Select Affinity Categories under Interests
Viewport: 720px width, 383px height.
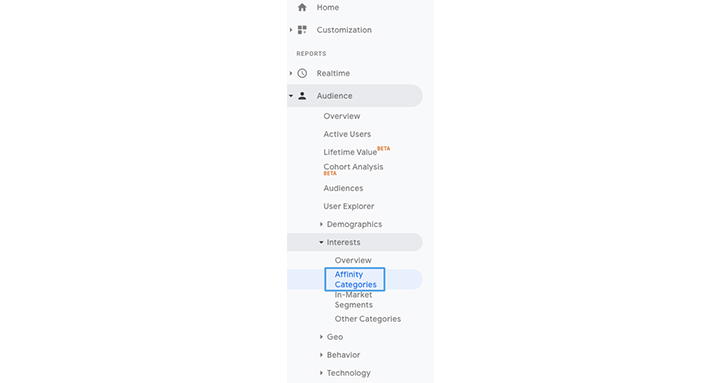[x=355, y=279]
